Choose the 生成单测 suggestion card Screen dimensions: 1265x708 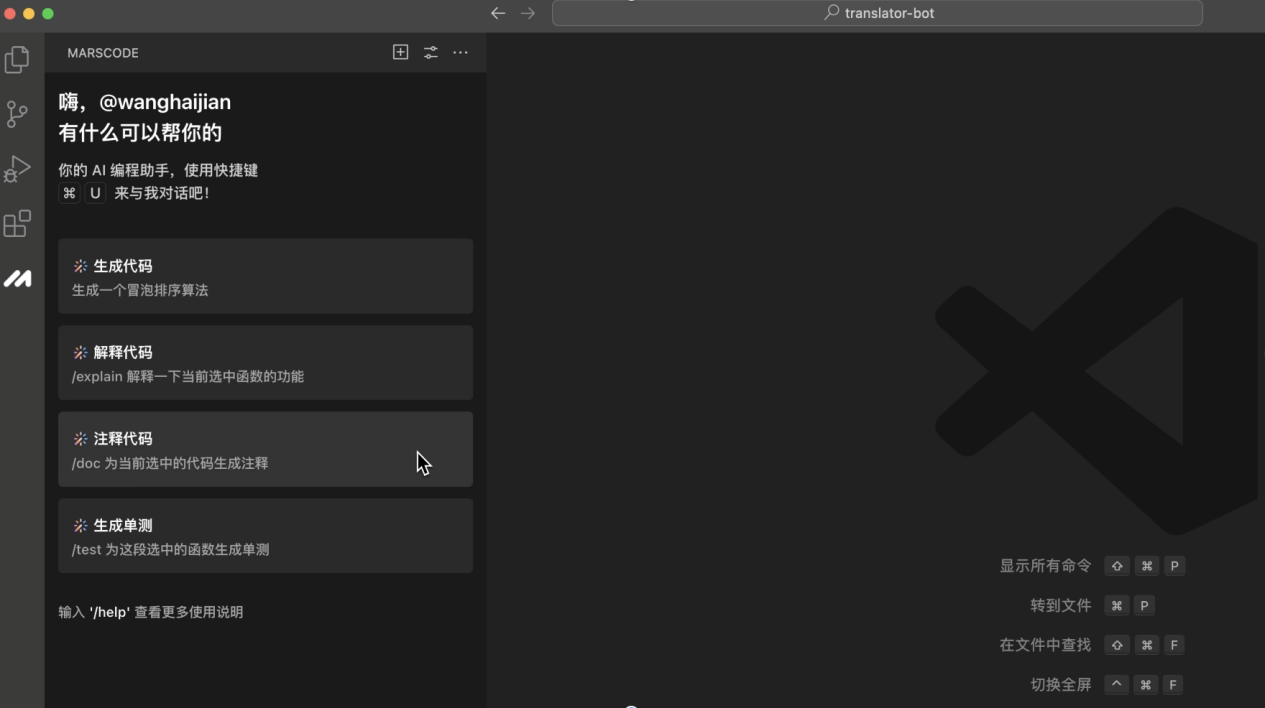point(265,535)
